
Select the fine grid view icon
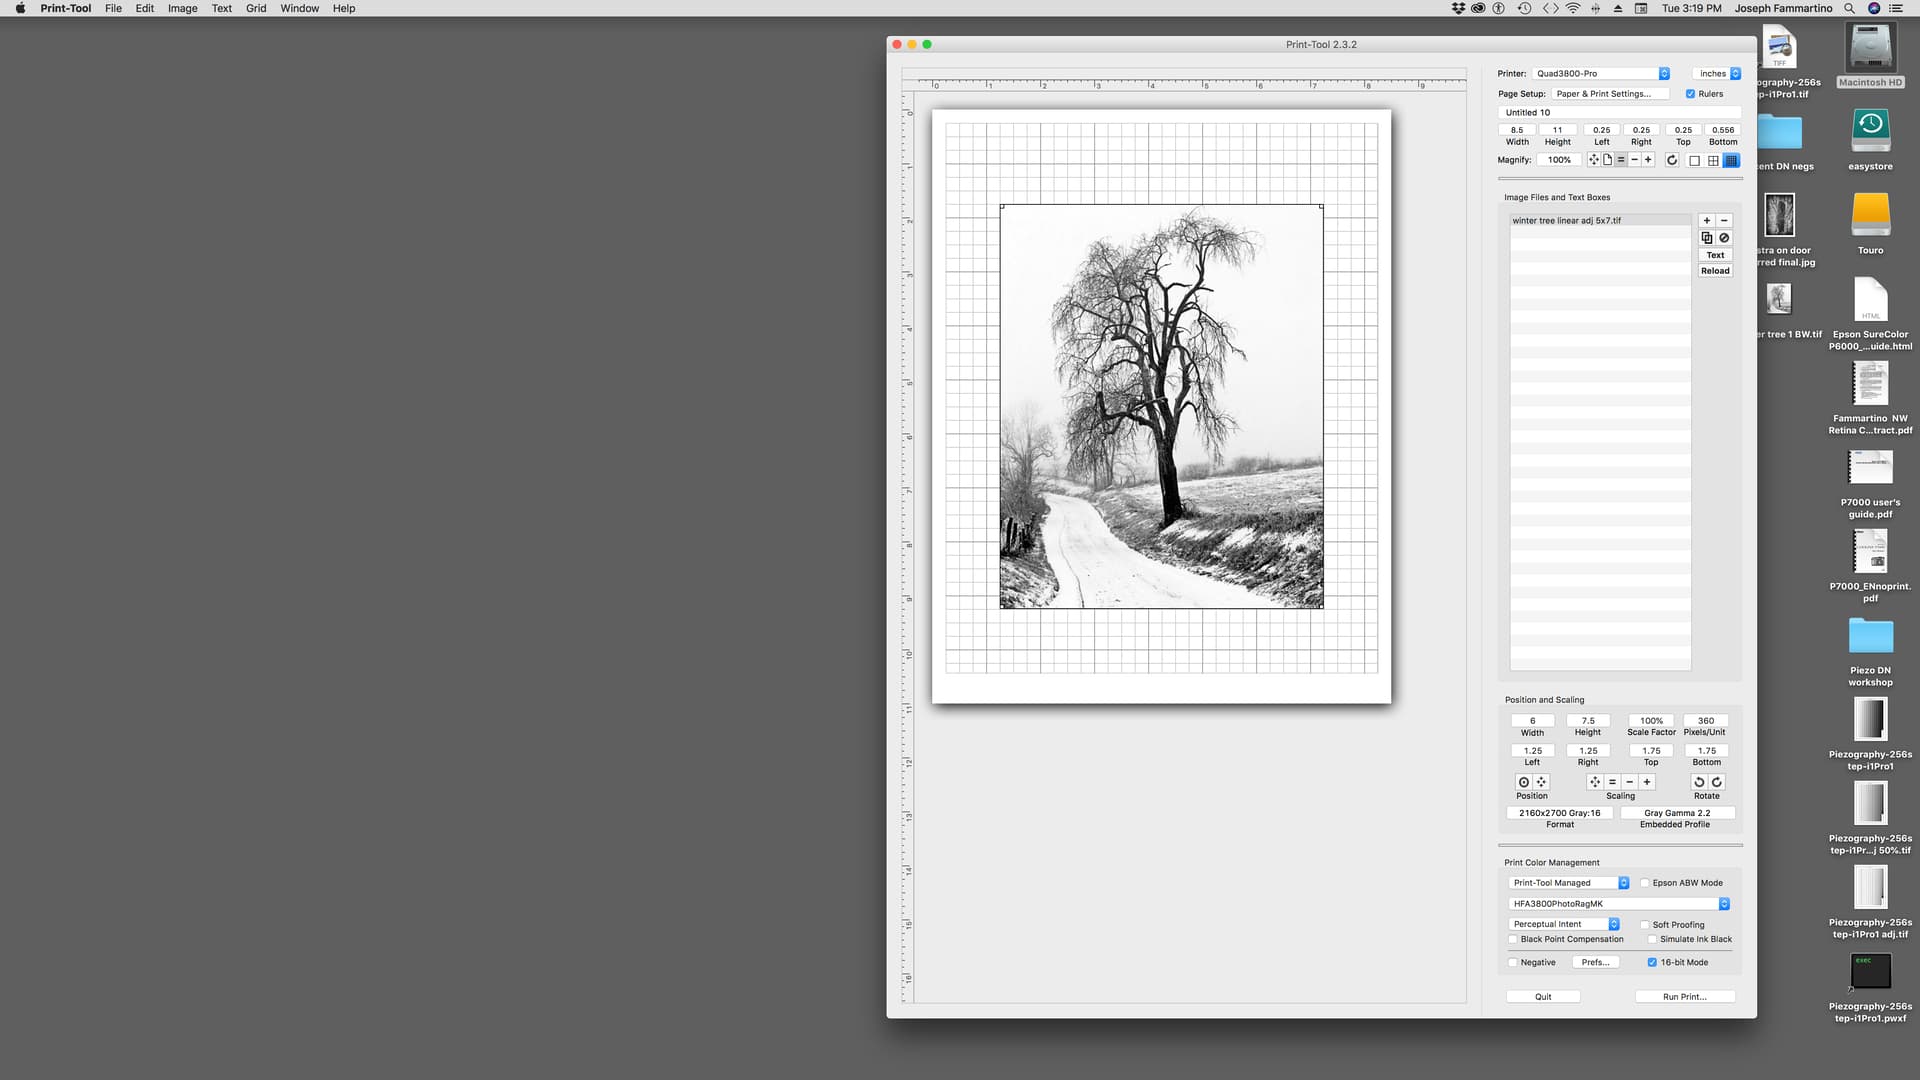[1731, 160]
